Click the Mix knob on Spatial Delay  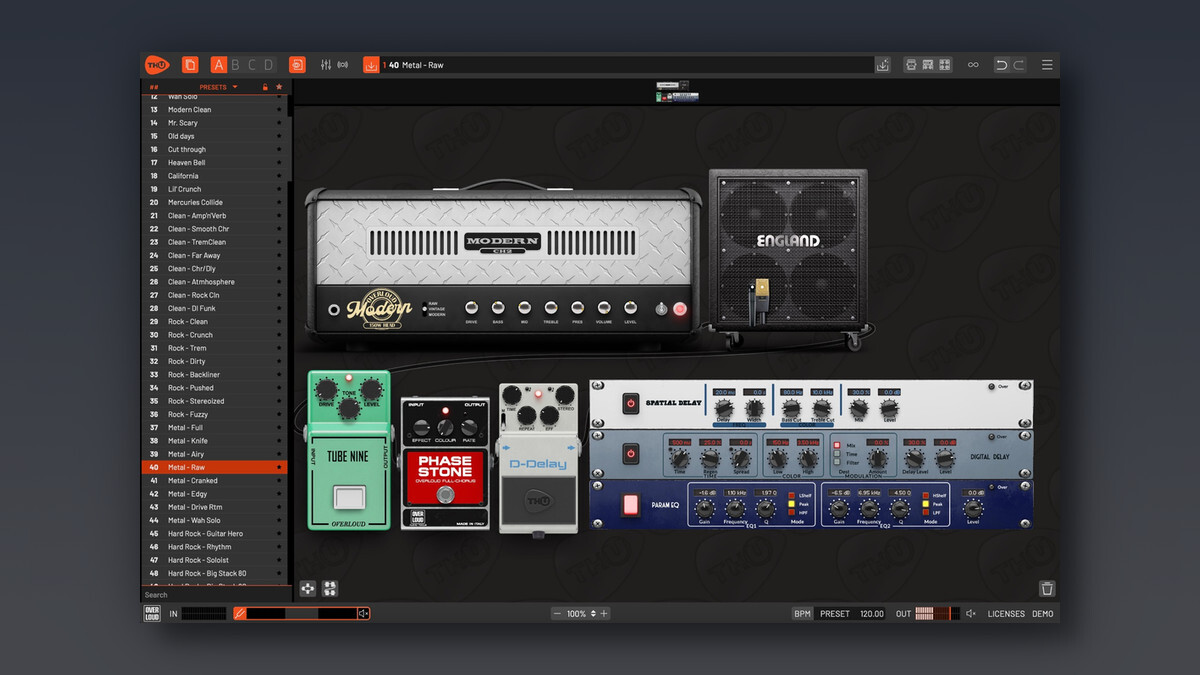858,408
